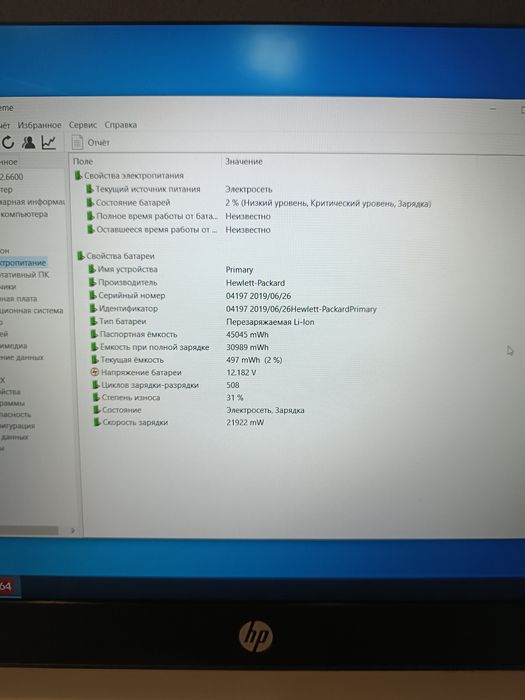
Task: Select the Паспортная ёмкость field
Action: 138,334
